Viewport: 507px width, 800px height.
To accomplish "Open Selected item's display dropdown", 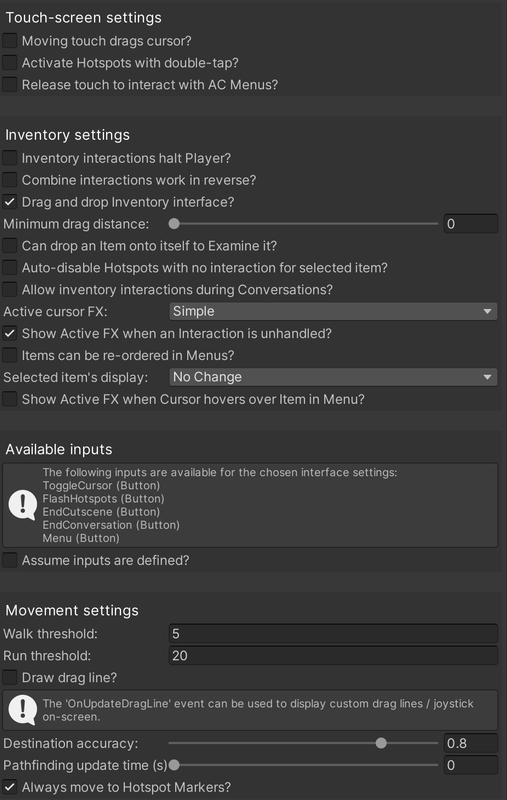I will click(333, 377).
